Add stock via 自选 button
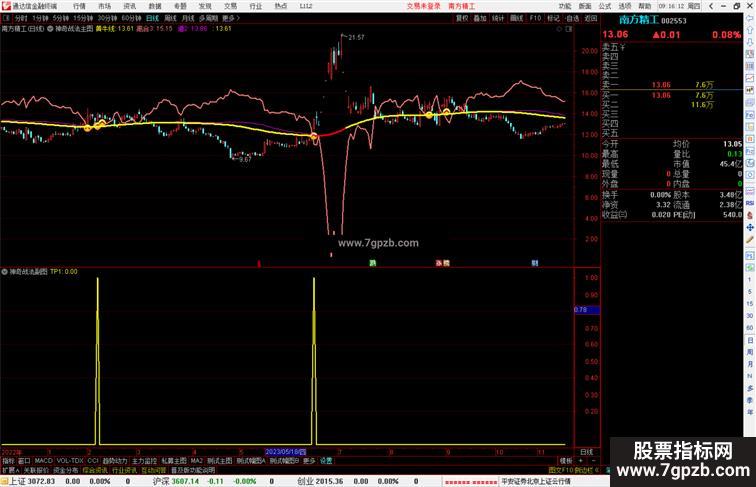The image size is (756, 487). click(x=572, y=18)
